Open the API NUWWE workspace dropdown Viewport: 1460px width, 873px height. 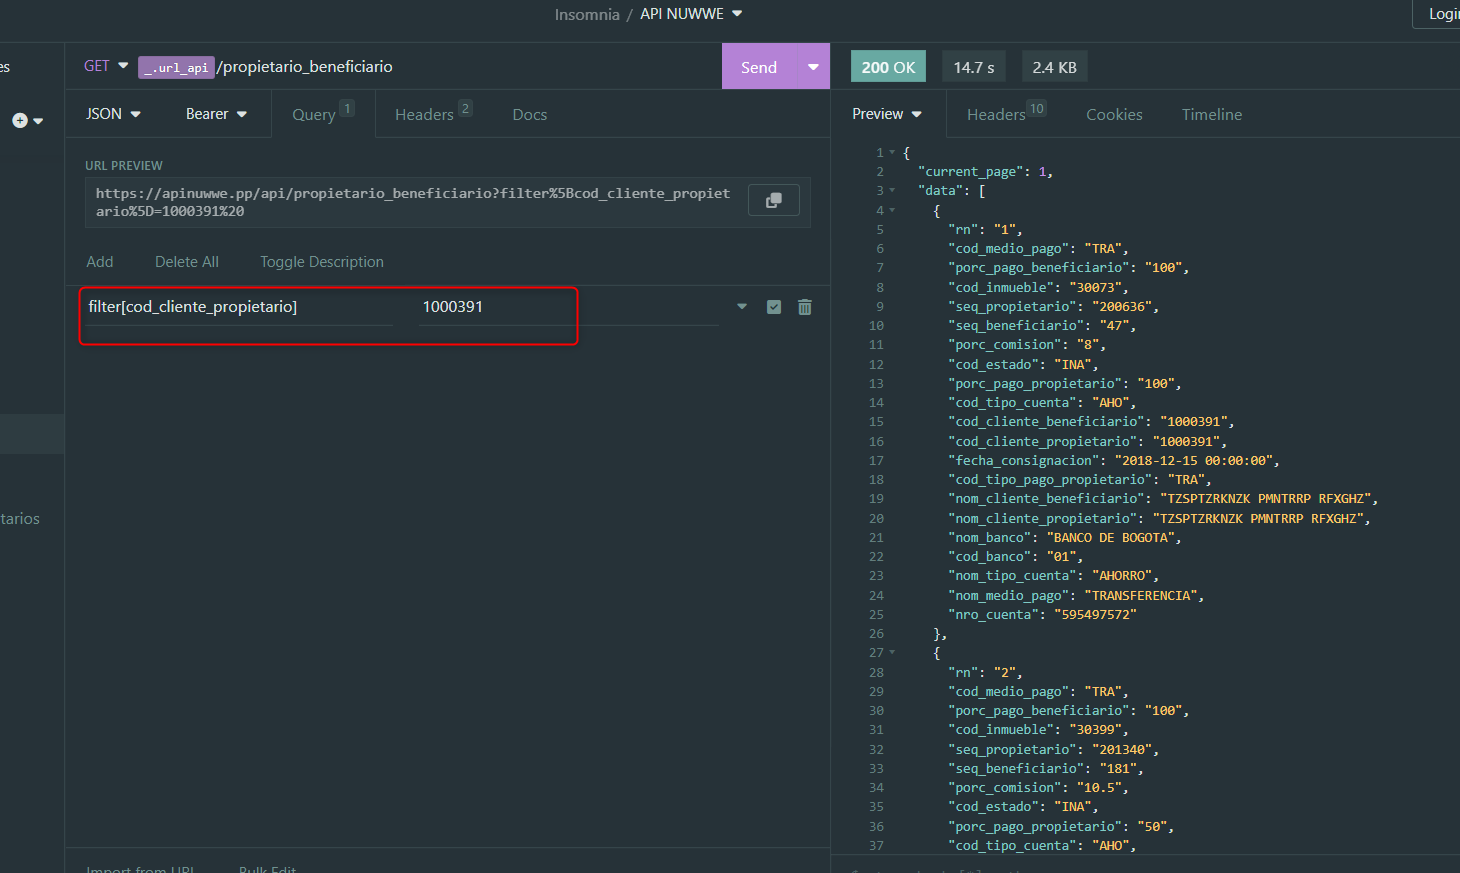(x=691, y=14)
